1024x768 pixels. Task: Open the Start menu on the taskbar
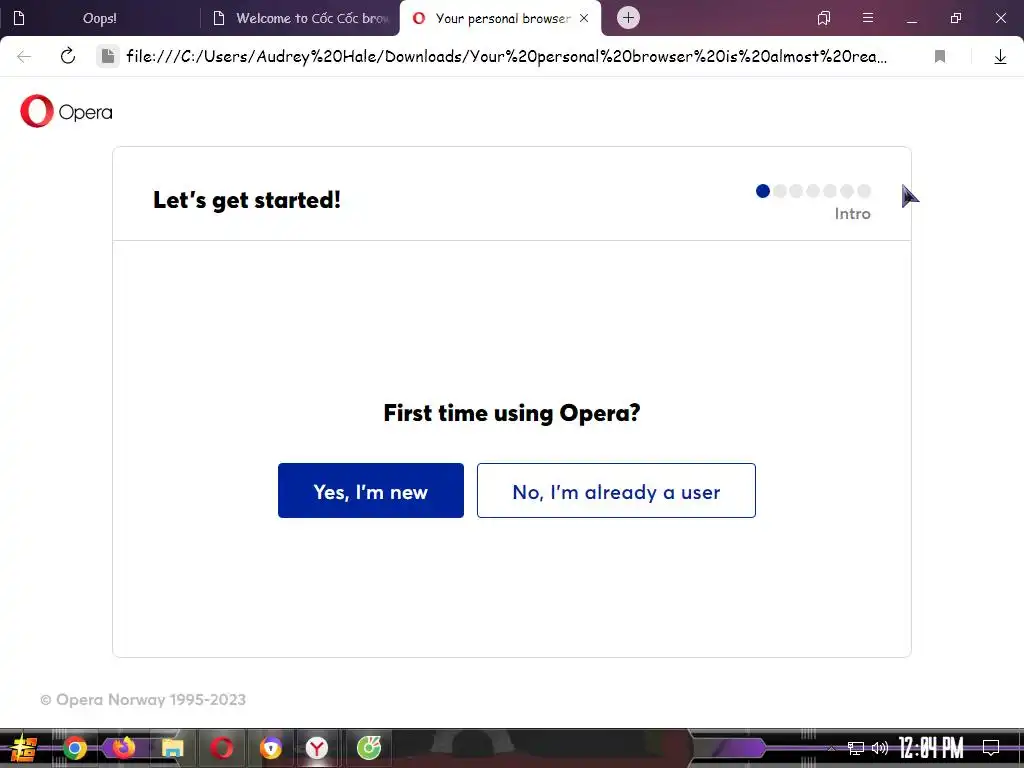point(22,748)
